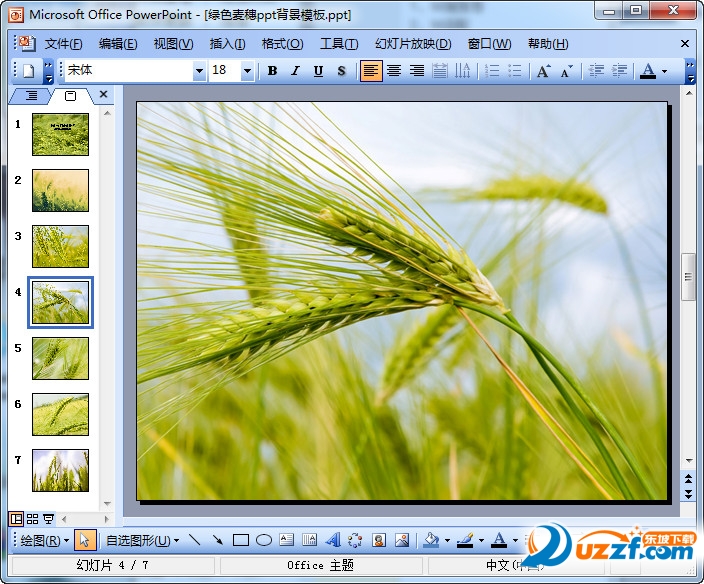Select the Arrow drawing tool
This screenshot has width=704, height=584.
coord(217,540)
